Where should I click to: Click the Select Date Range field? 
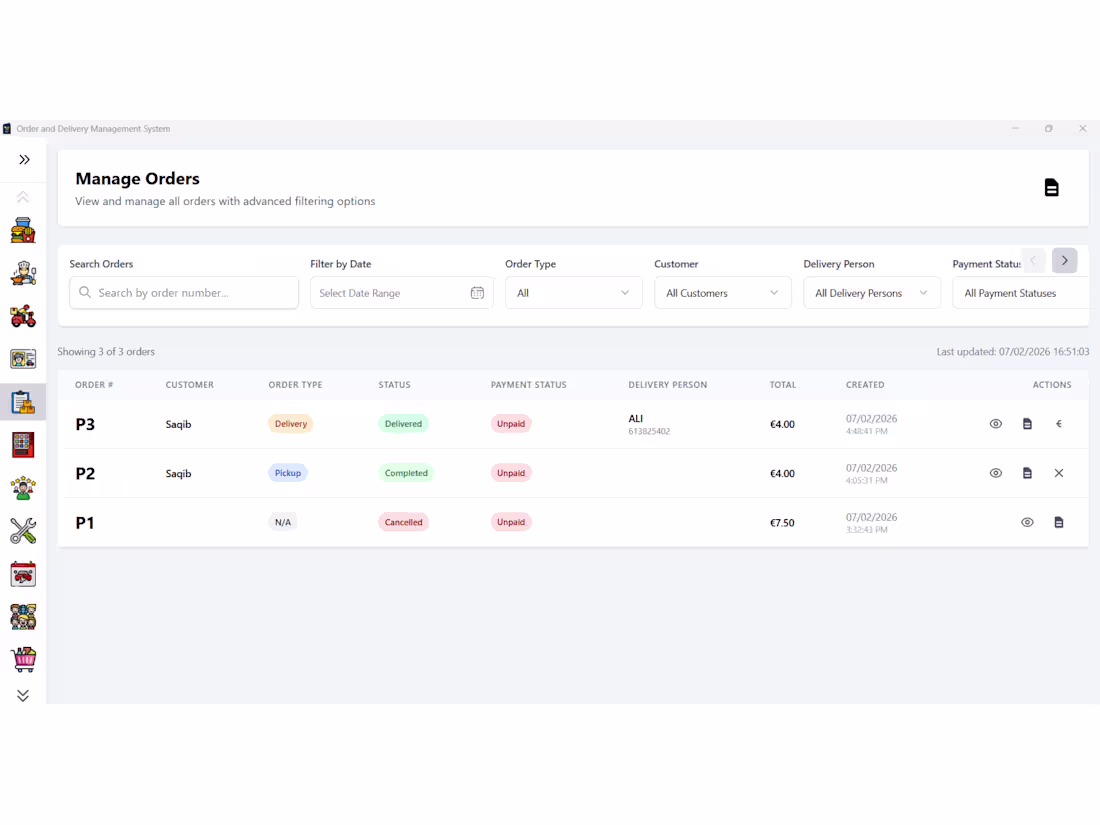401,293
